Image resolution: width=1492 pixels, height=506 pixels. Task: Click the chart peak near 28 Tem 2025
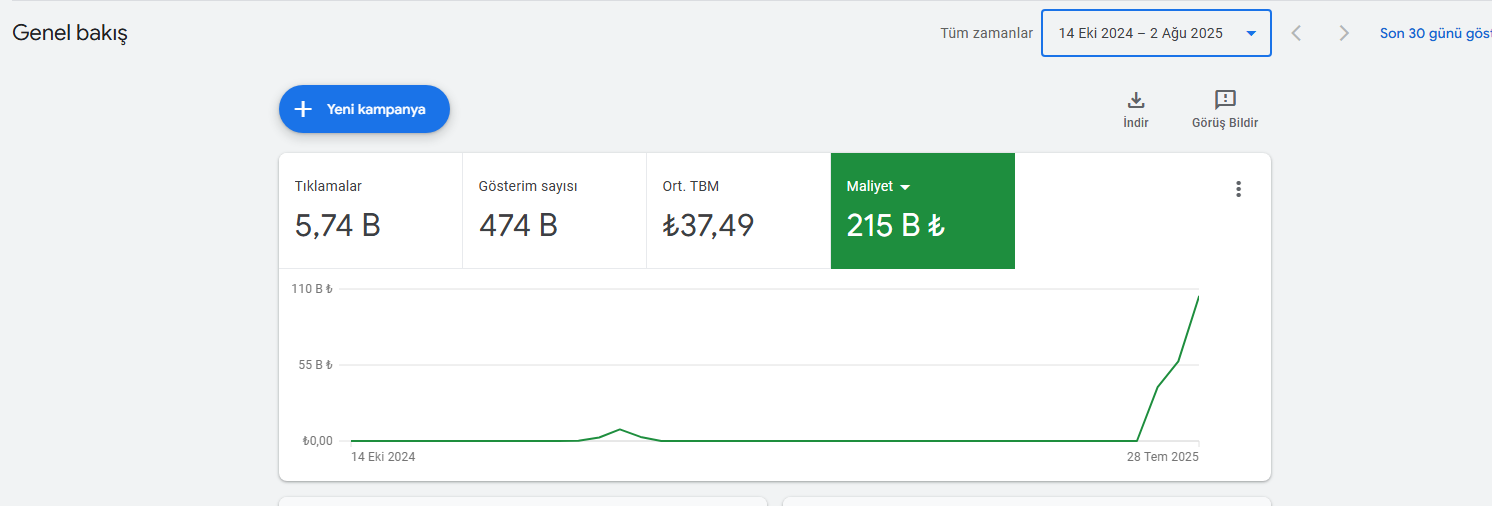coord(1198,297)
